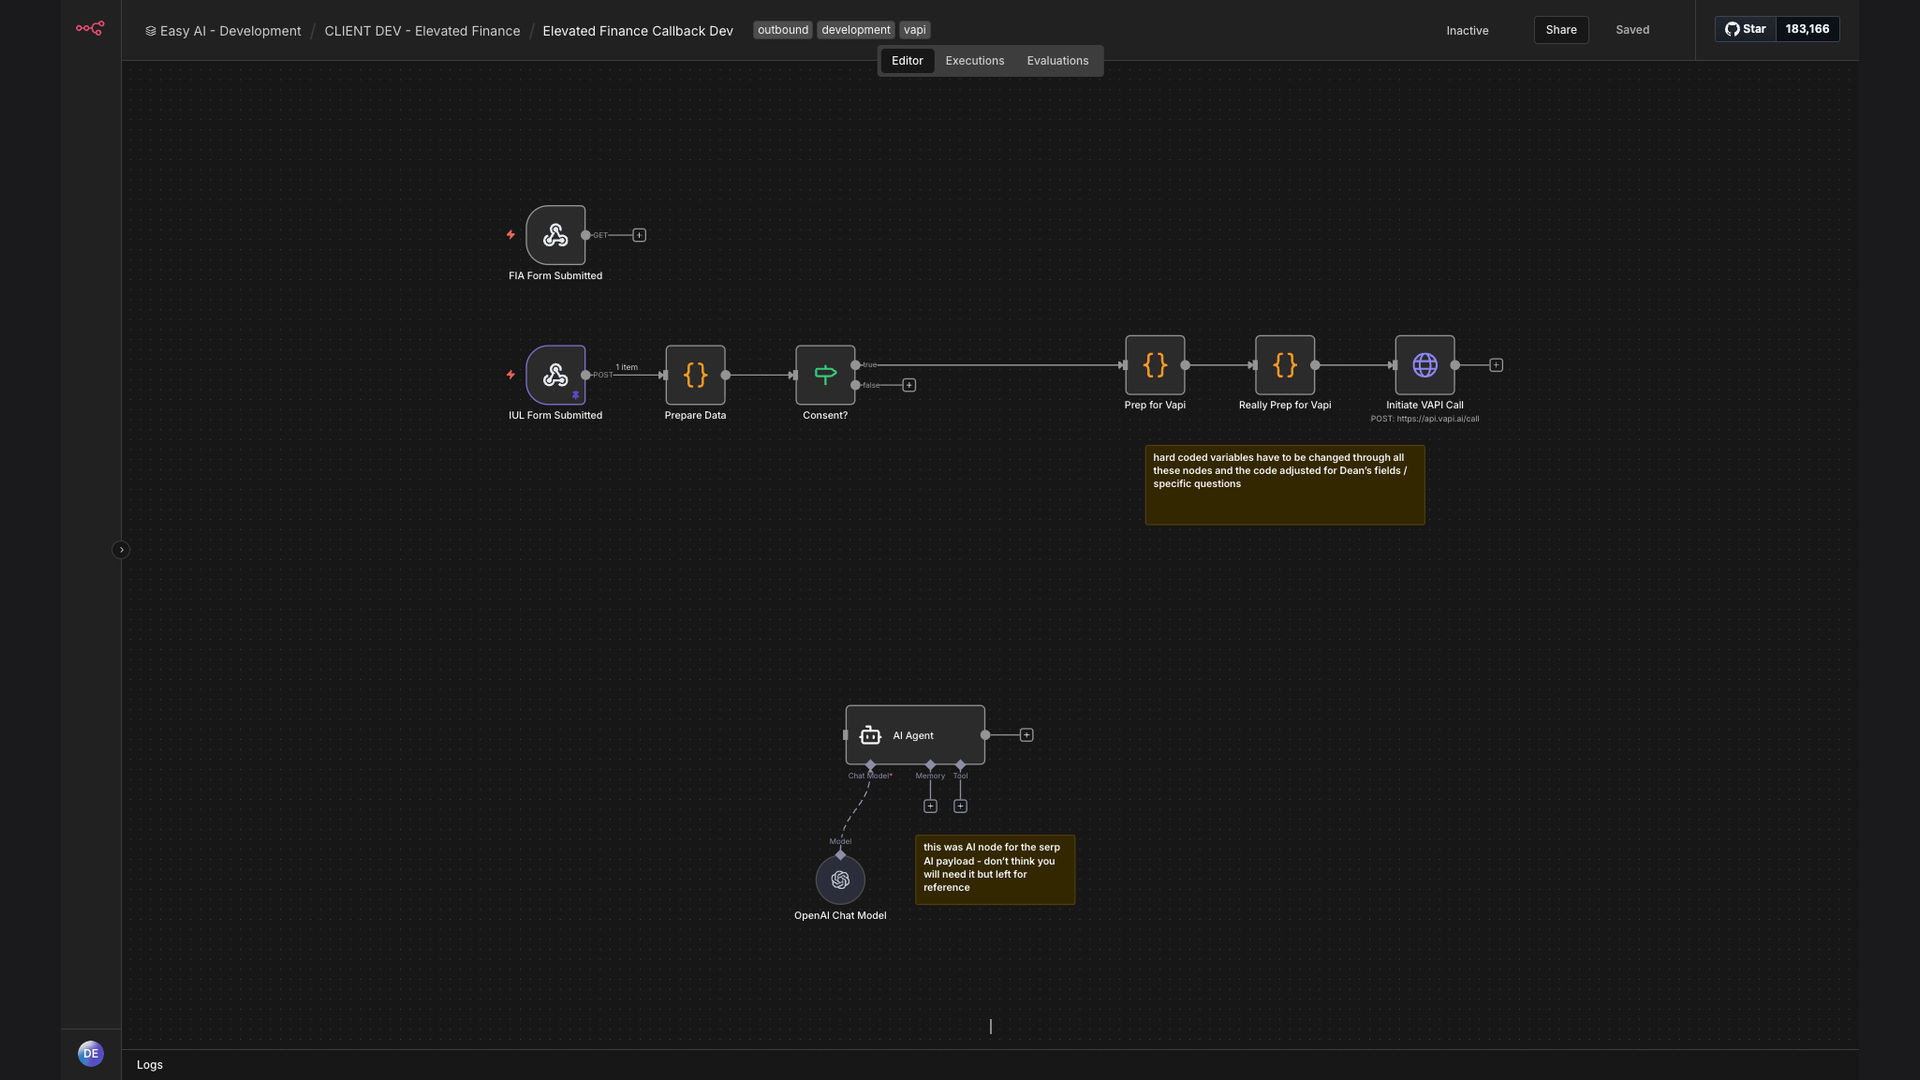Viewport: 1920px width, 1080px height.
Task: Add node after FIA Form Submitted output
Action: [x=639, y=235]
